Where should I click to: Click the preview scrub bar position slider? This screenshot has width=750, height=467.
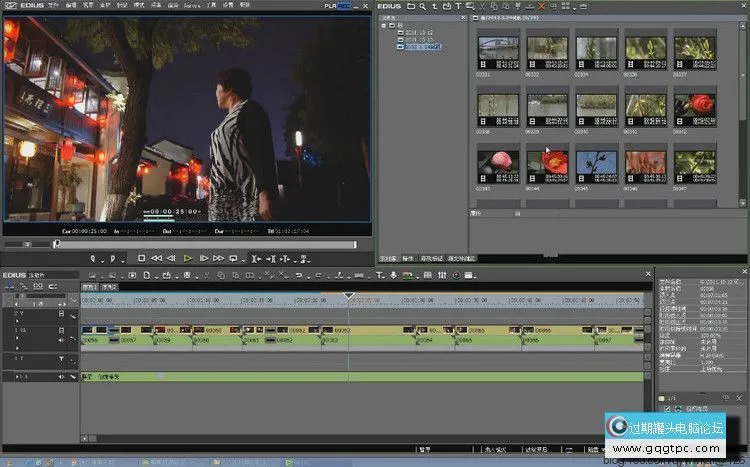(56, 243)
